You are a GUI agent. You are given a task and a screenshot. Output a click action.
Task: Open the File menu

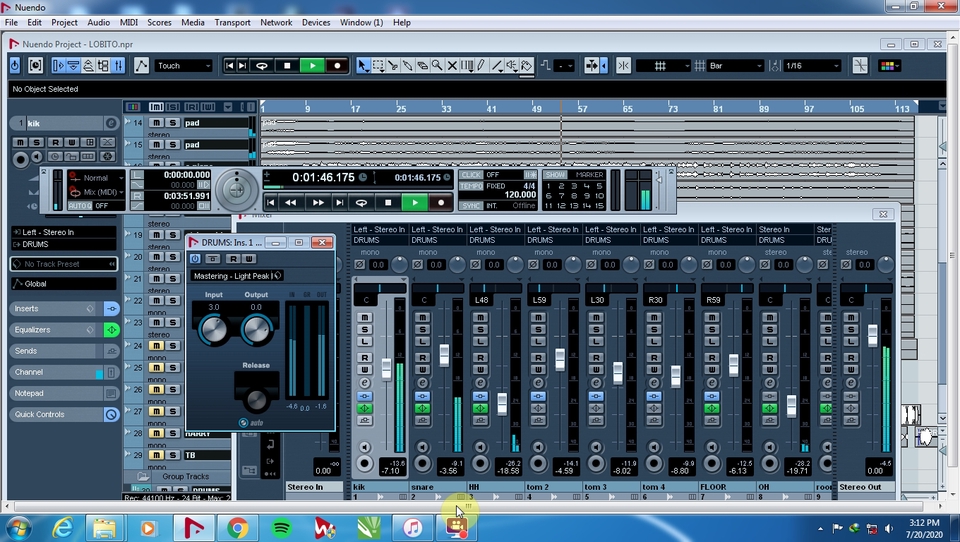11,22
